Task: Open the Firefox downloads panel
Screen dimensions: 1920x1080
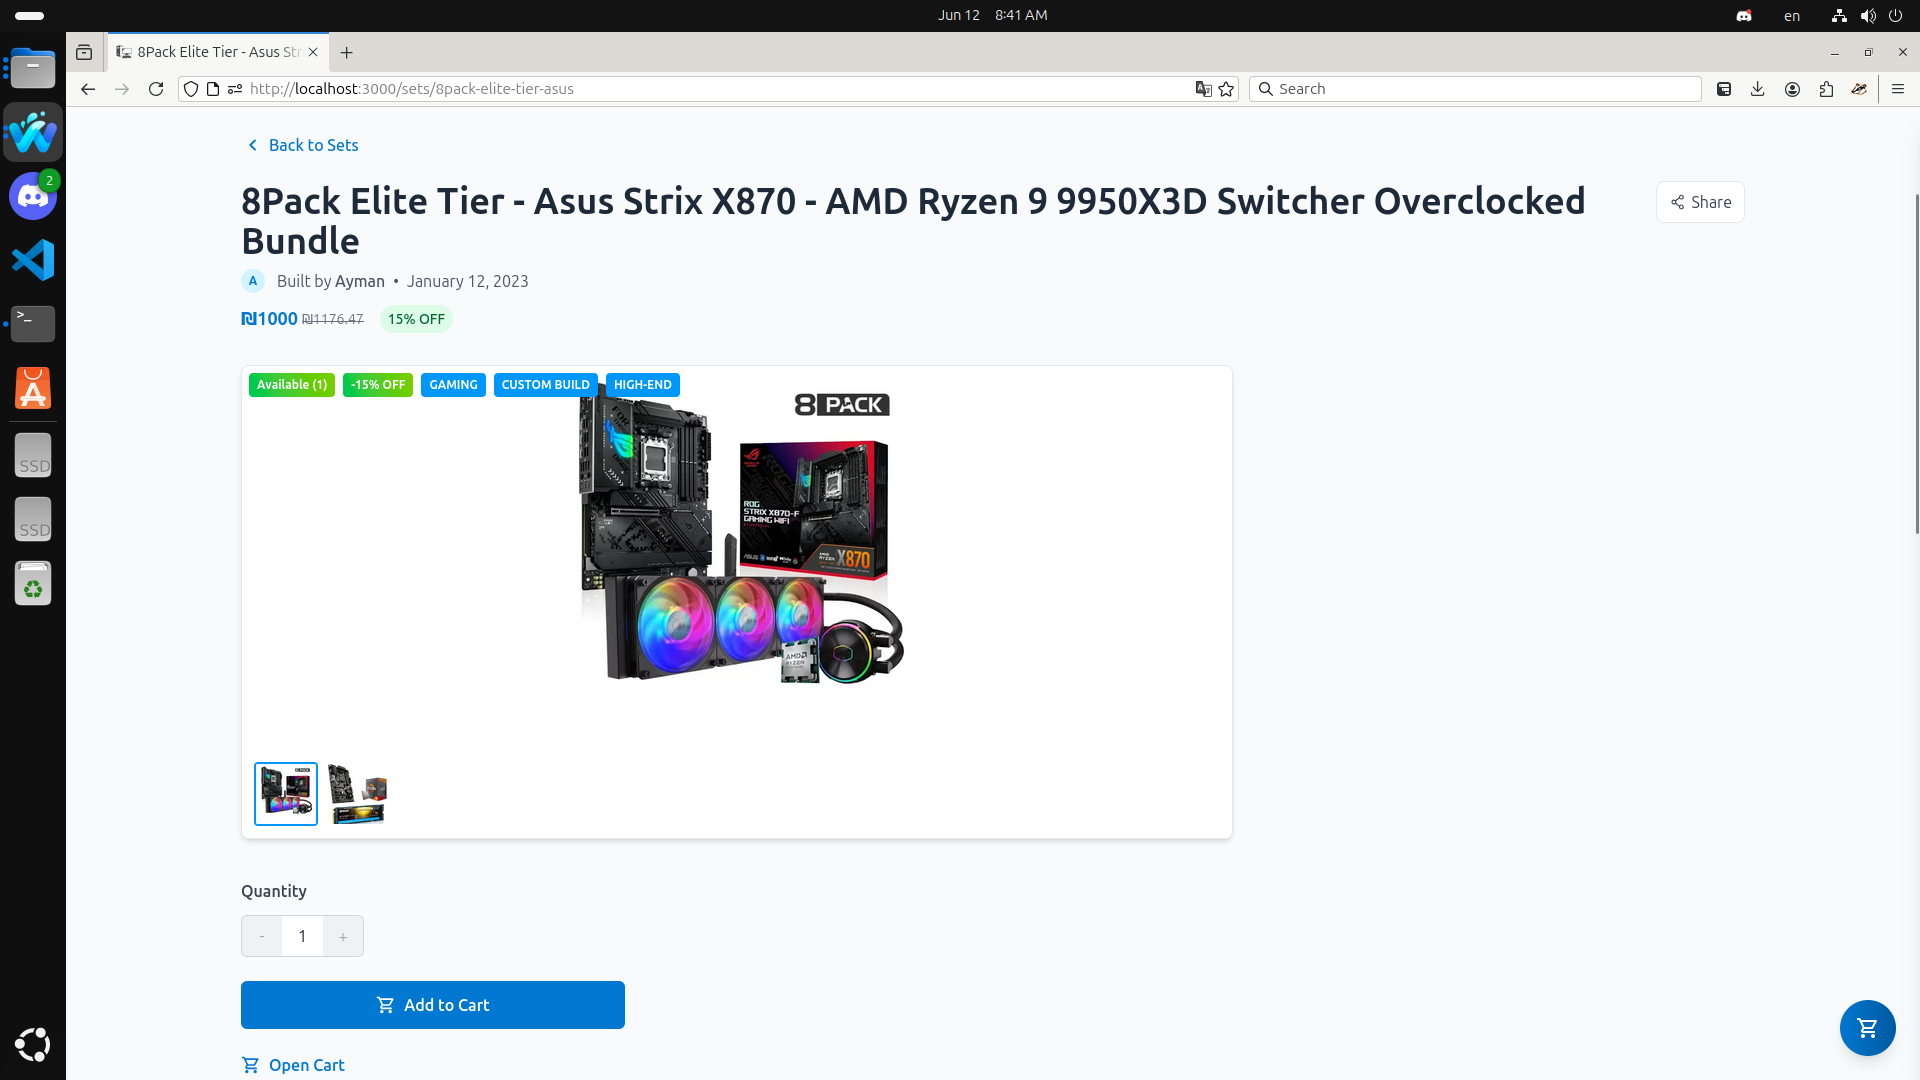Action: coord(1758,89)
